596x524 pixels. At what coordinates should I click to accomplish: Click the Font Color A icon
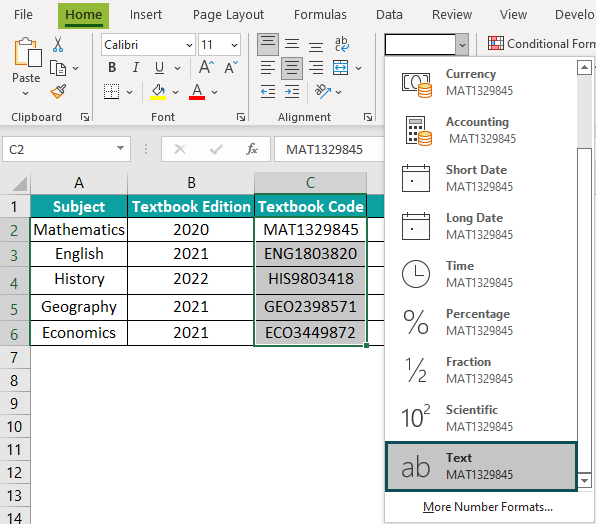tap(197, 92)
